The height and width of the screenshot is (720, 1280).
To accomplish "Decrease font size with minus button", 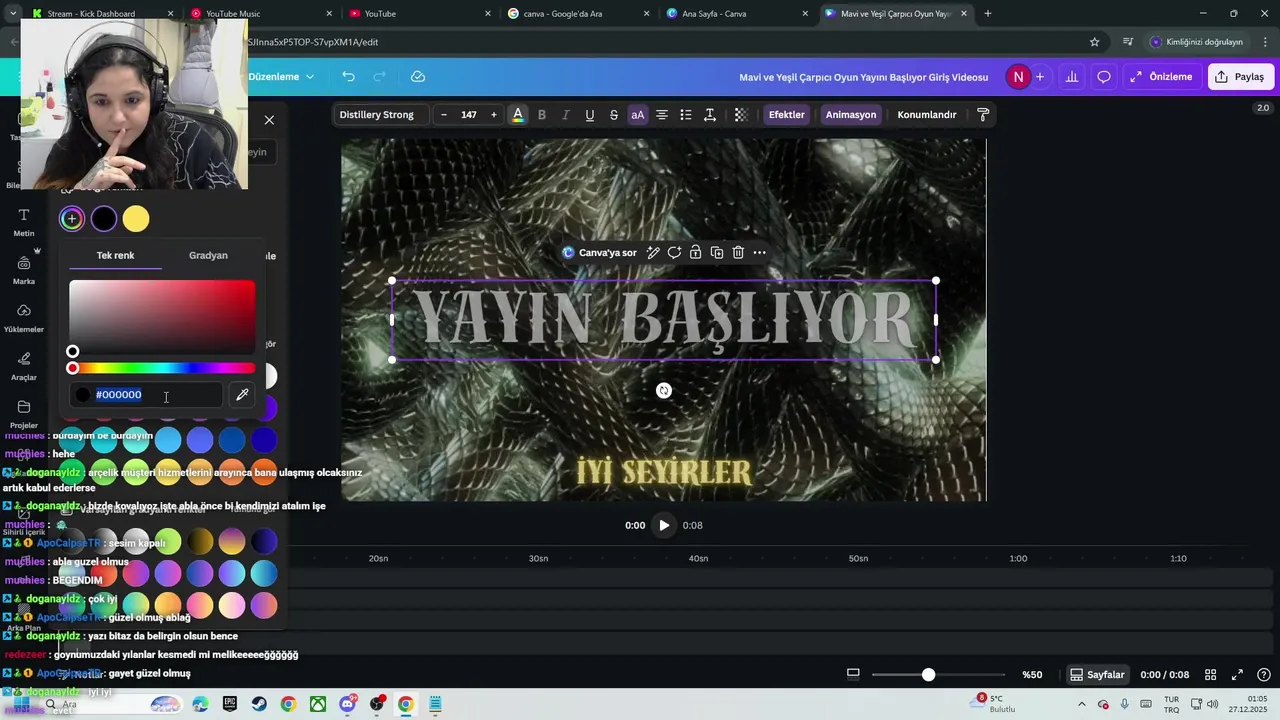I will click(x=444, y=115).
